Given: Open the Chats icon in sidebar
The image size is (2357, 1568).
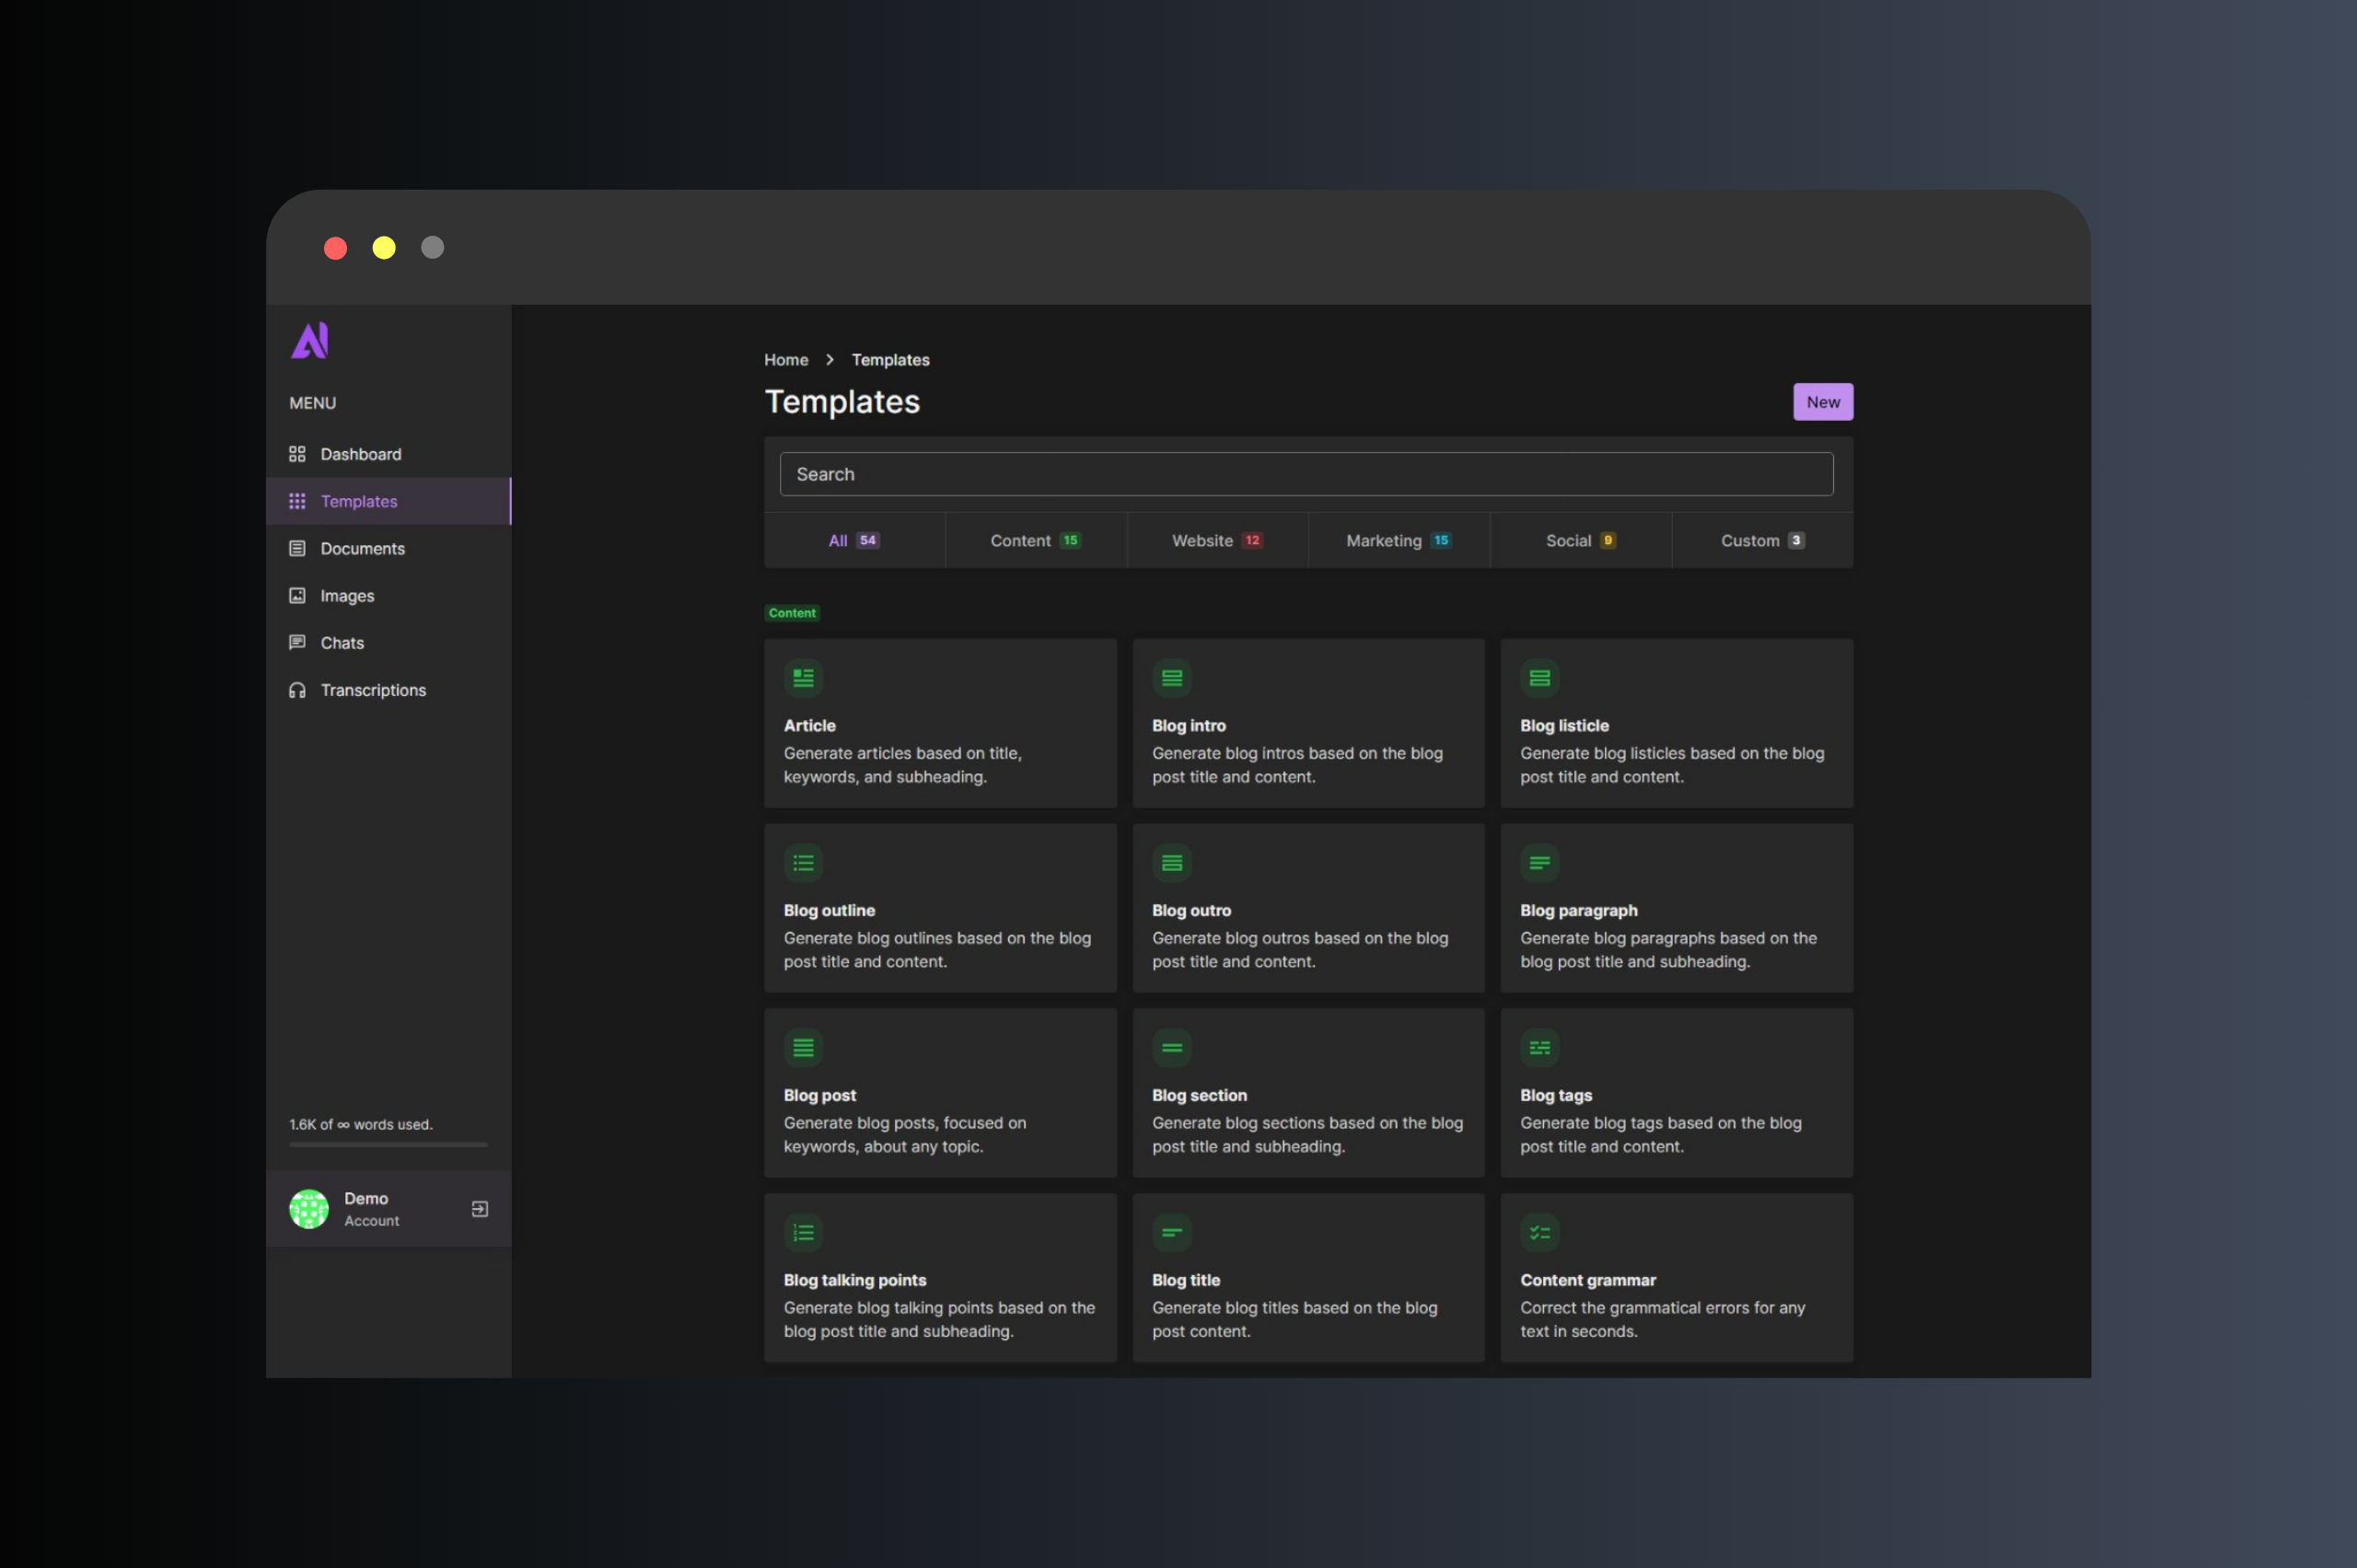Looking at the screenshot, I should point(297,643).
